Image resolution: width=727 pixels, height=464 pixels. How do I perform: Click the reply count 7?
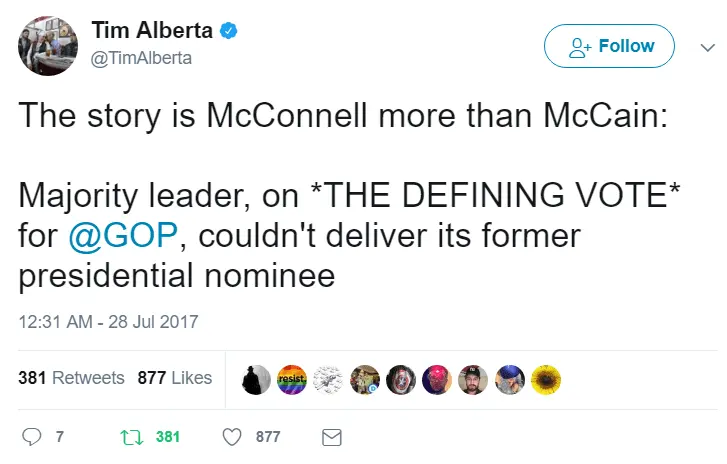coord(60,437)
